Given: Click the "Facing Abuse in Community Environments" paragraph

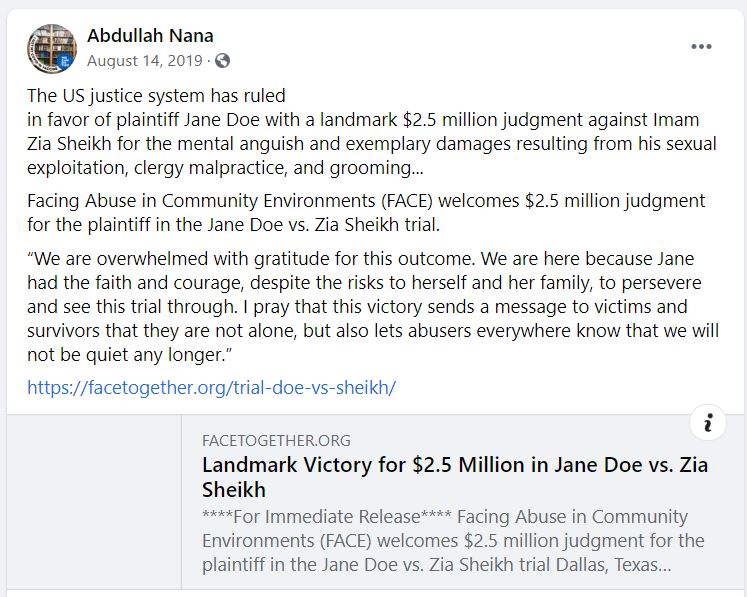Looking at the screenshot, I should click(366, 212).
